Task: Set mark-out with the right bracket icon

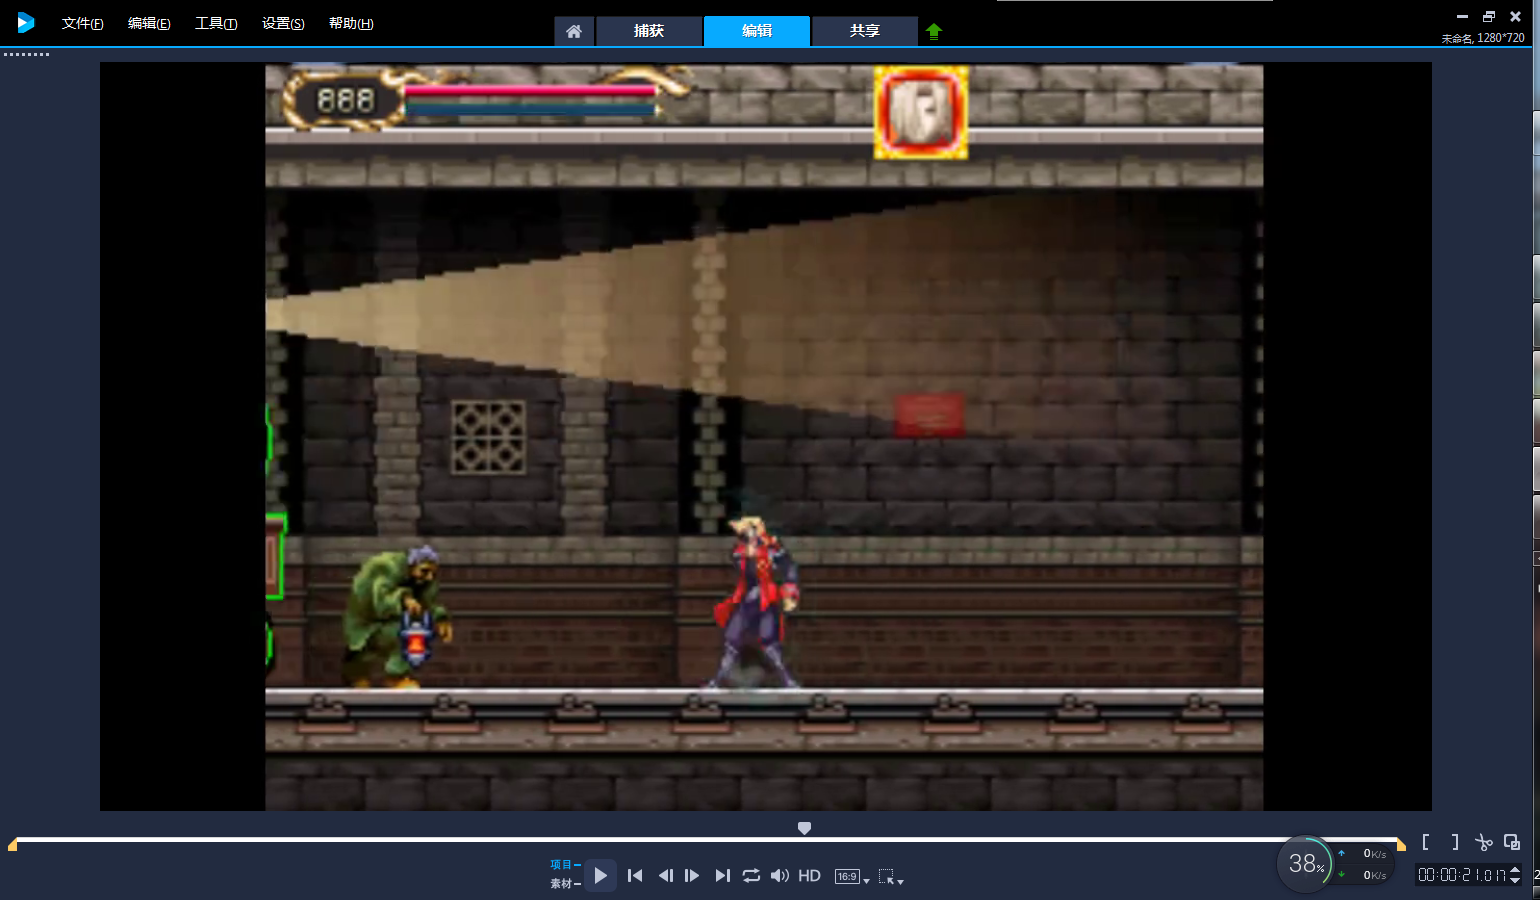Action: [x=1455, y=842]
